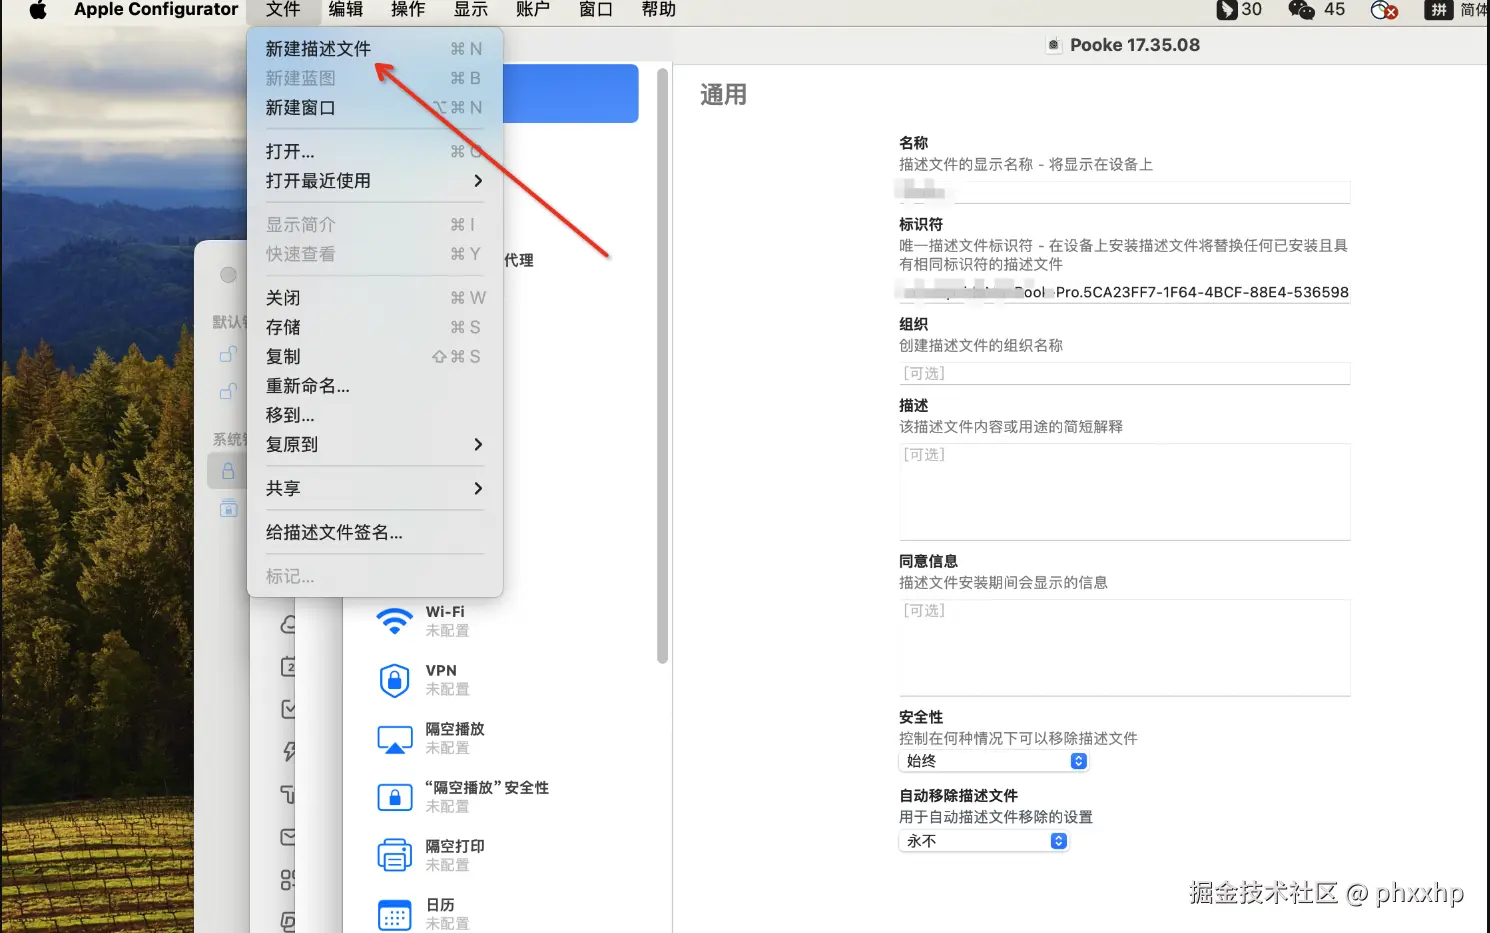Click the 描述 description text area
Screen dimensions: 1490x933
(1124, 492)
